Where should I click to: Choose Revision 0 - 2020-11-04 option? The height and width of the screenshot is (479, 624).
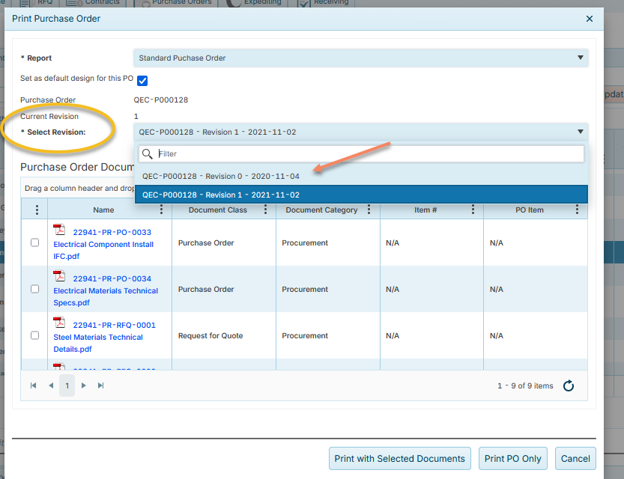point(361,176)
